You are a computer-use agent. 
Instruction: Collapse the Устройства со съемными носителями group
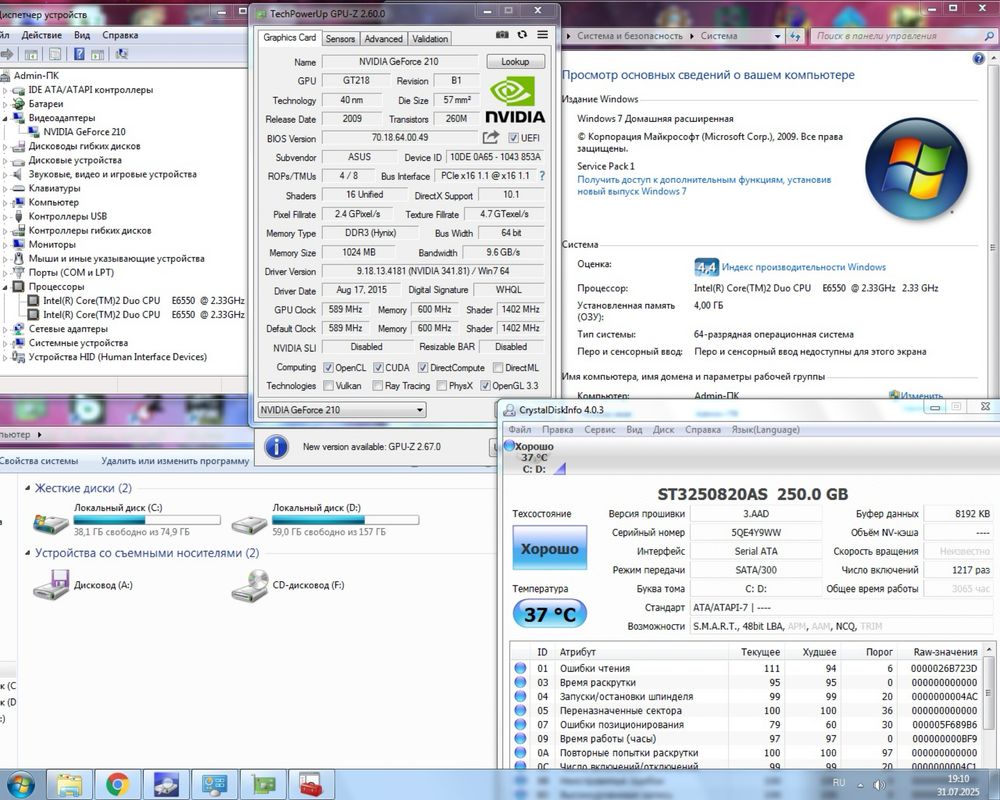coord(27,553)
